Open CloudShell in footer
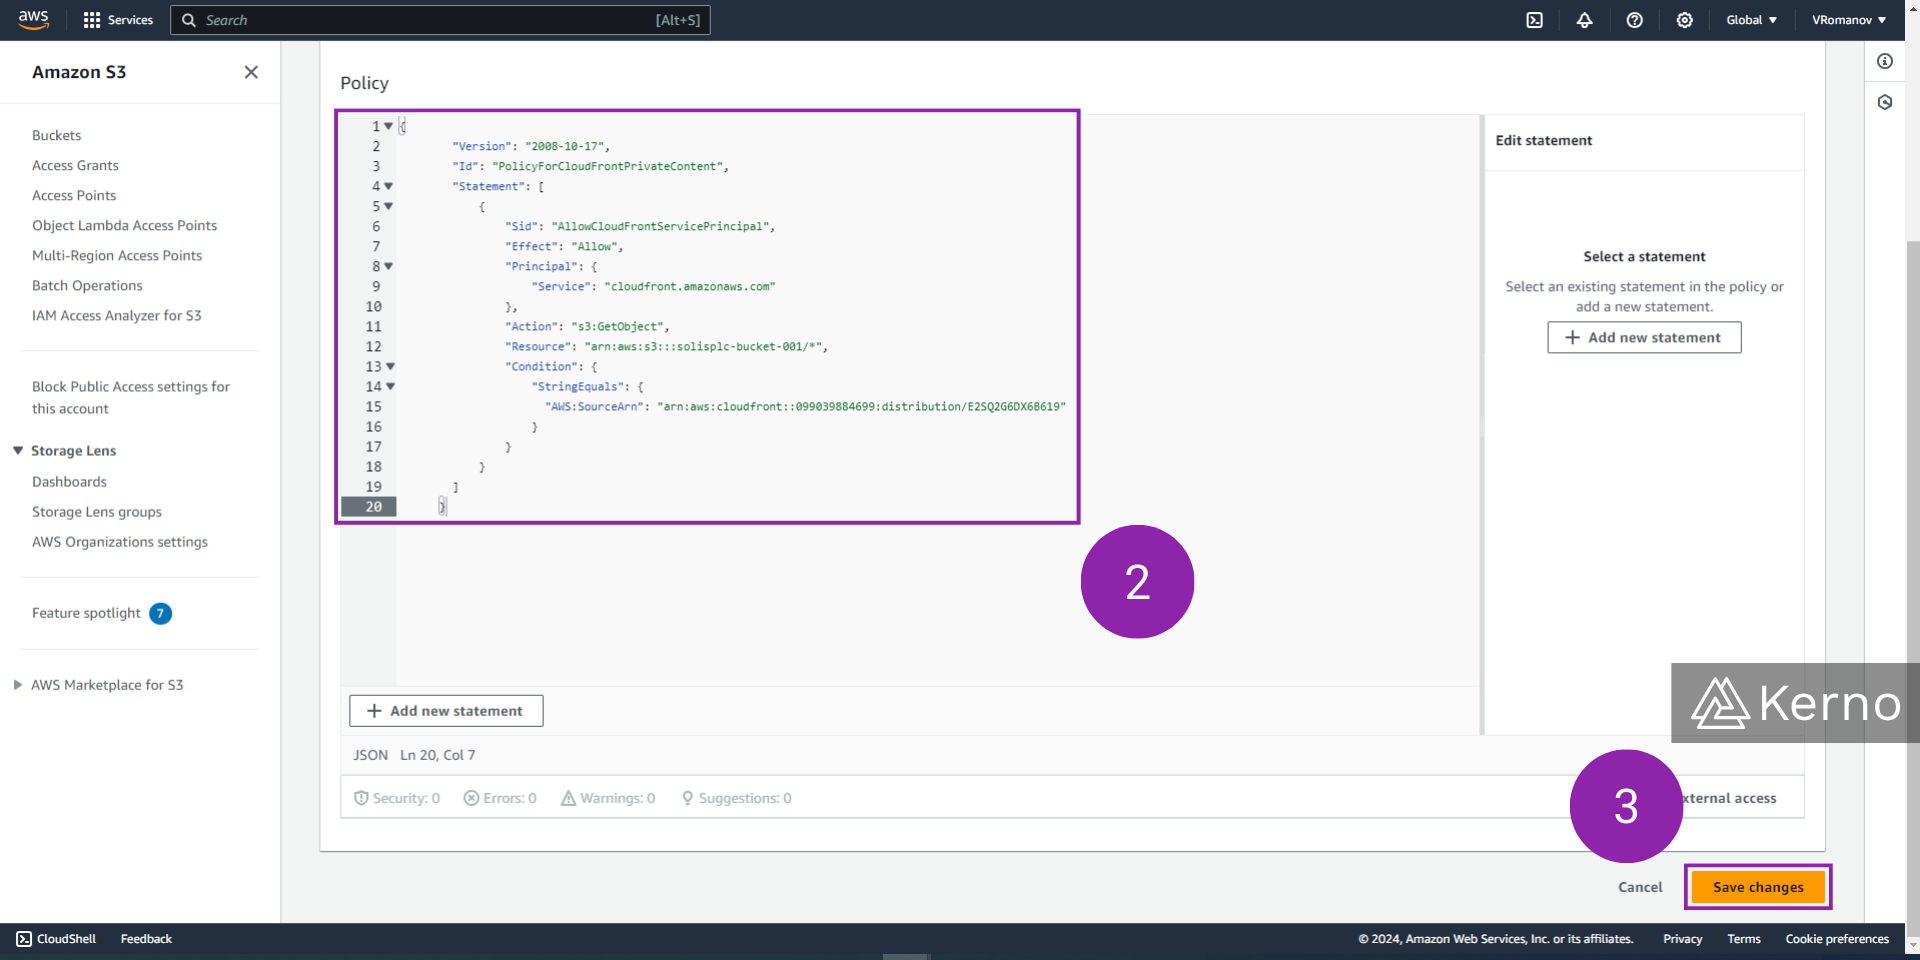 (56, 939)
